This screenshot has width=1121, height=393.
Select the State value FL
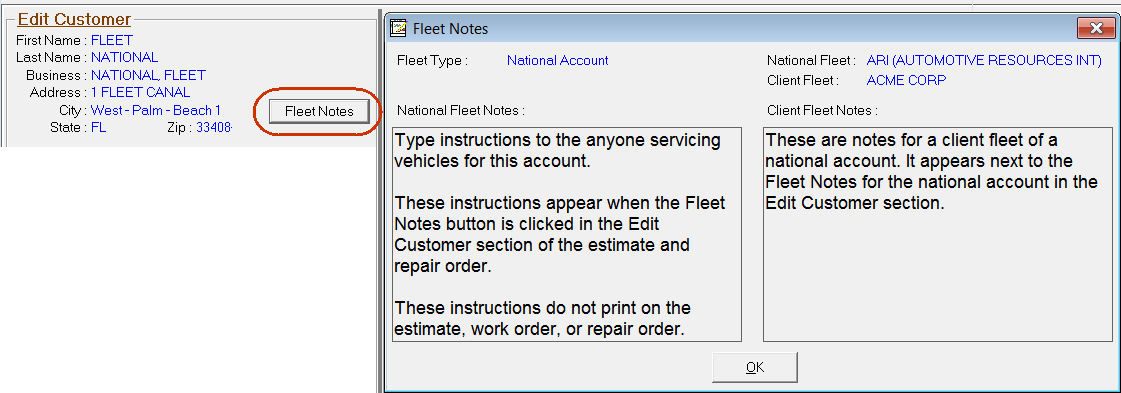click(x=99, y=127)
